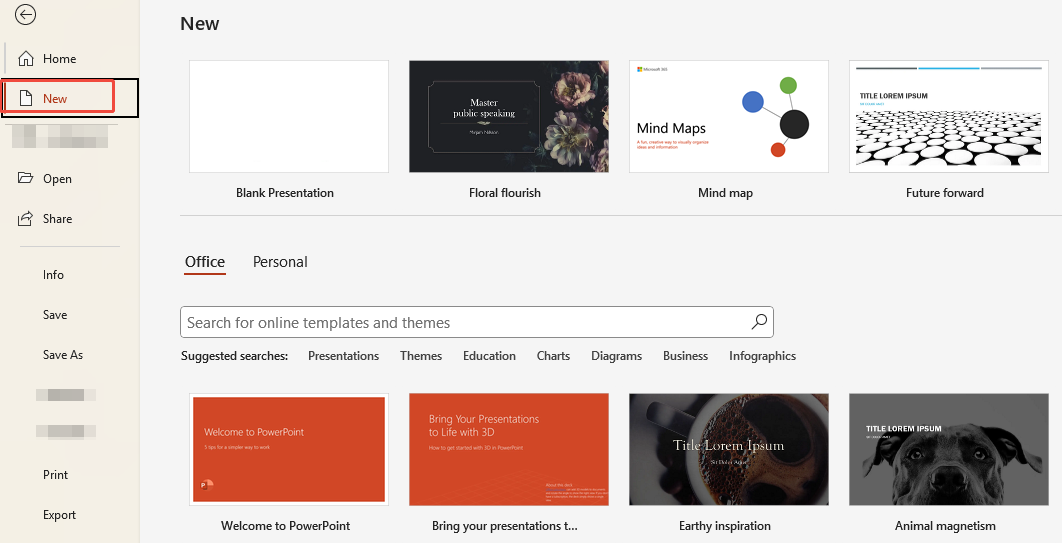The height and width of the screenshot is (543, 1062).
Task: Click the search magnifier icon
Action: (759, 322)
